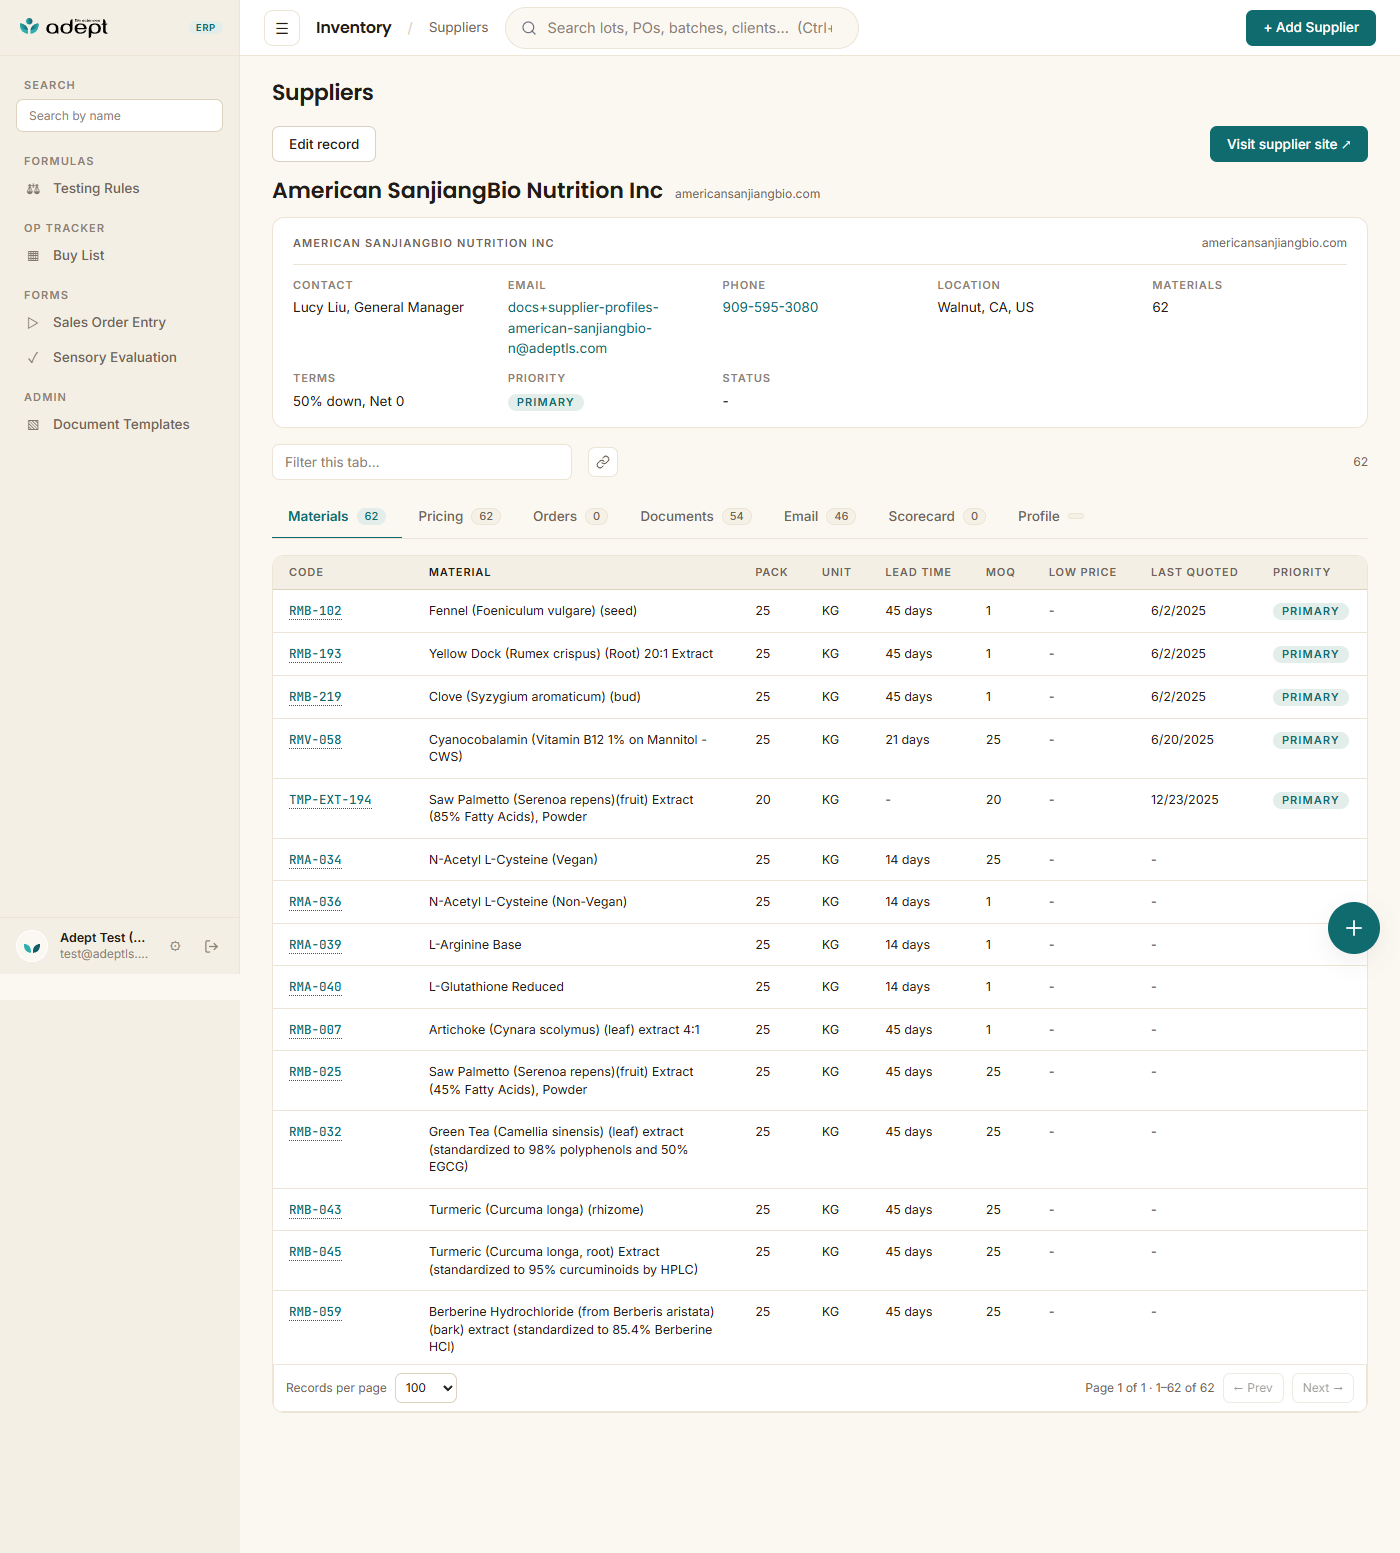1400x1553 pixels.
Task: Focus the Filter this tab field
Action: 422,462
